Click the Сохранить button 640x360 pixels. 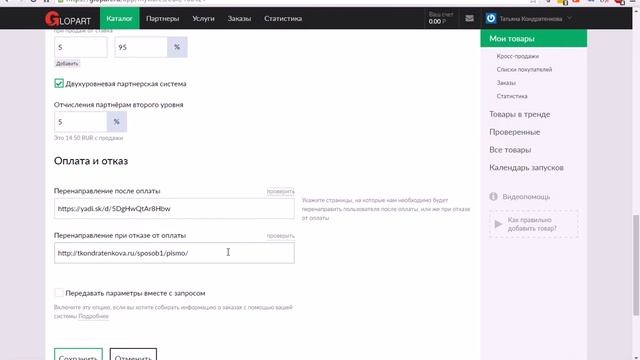click(x=78, y=354)
